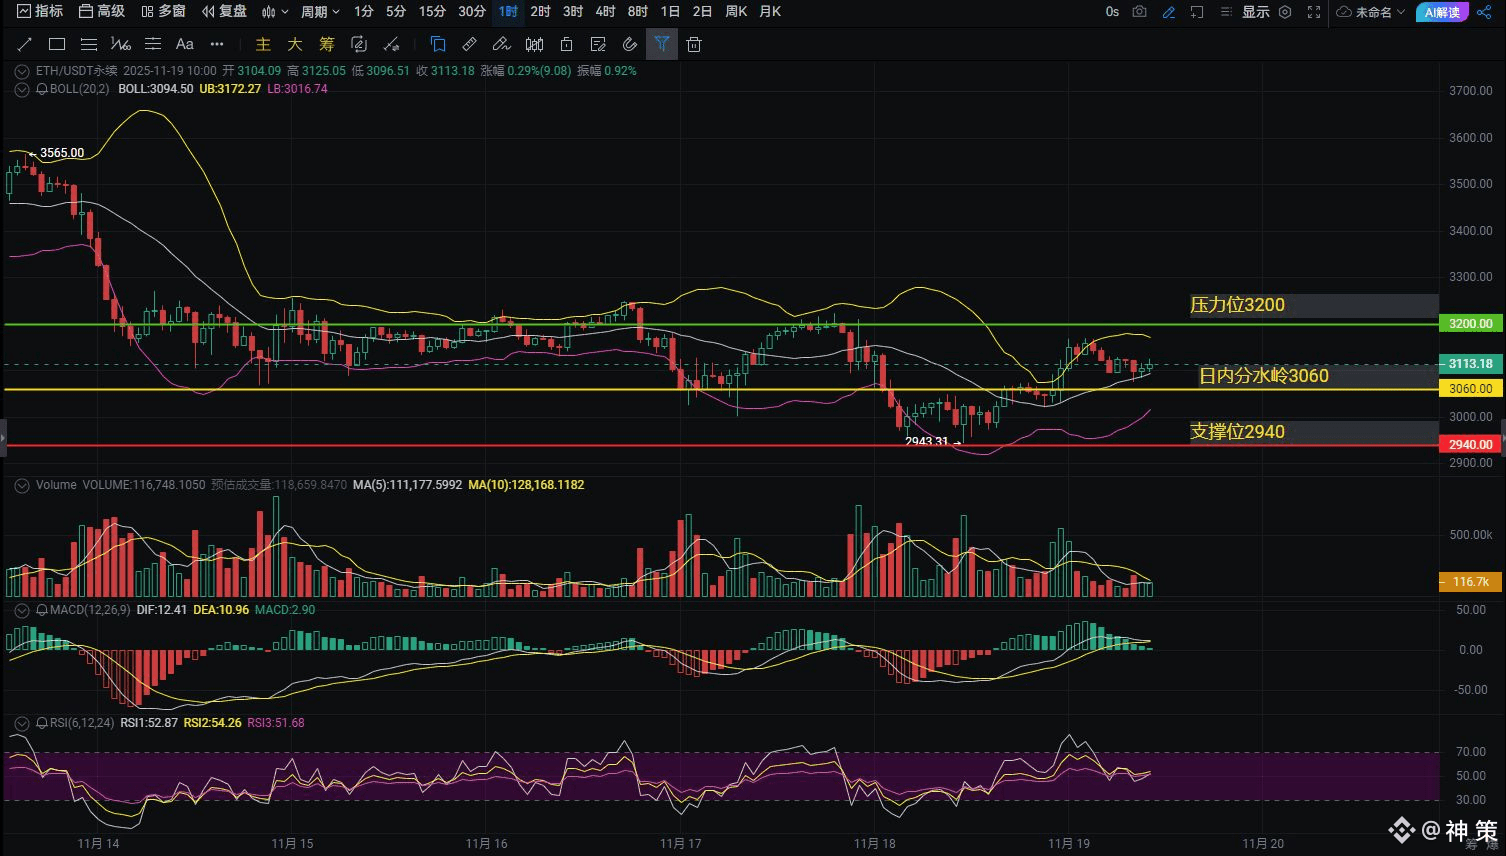Open the 周期 period dropdown
Image resolution: width=1506 pixels, height=856 pixels.
point(320,12)
